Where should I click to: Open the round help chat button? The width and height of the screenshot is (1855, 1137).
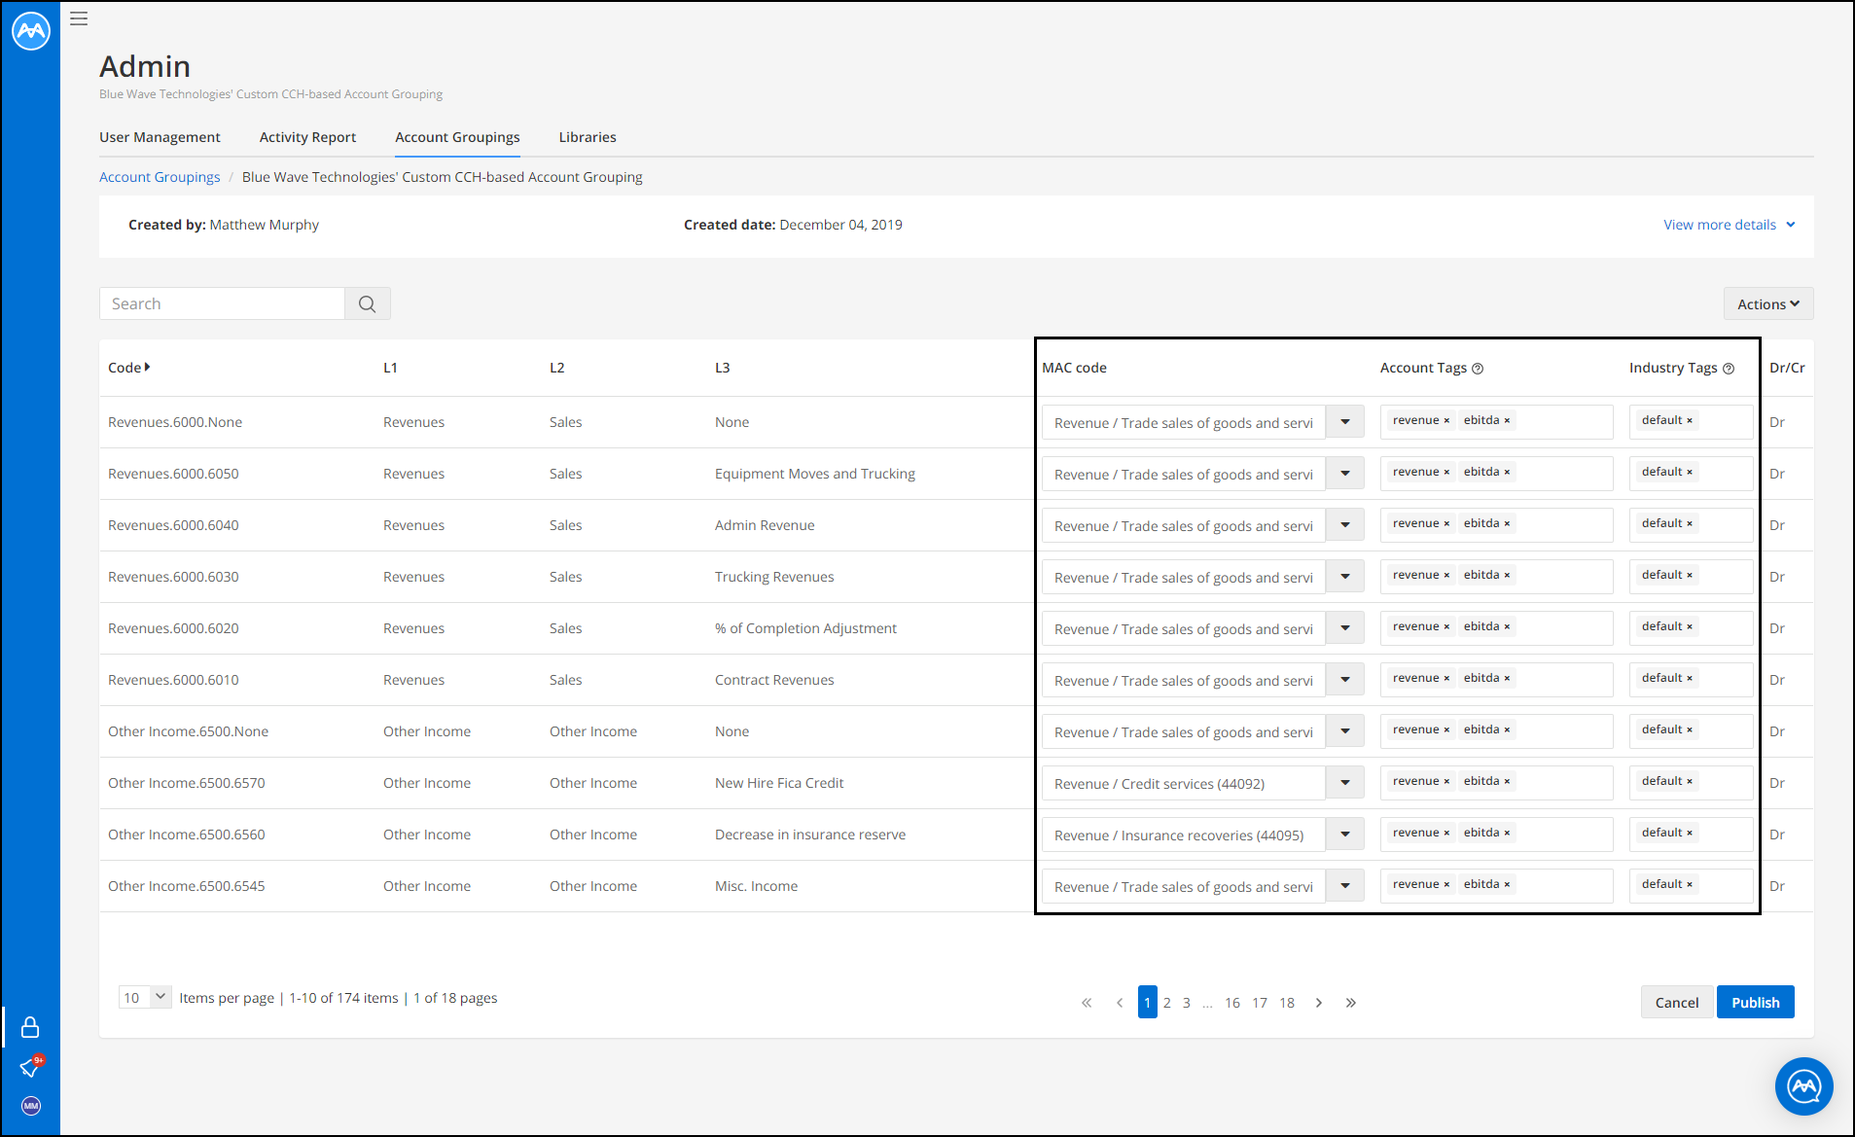pyautogui.click(x=1804, y=1086)
